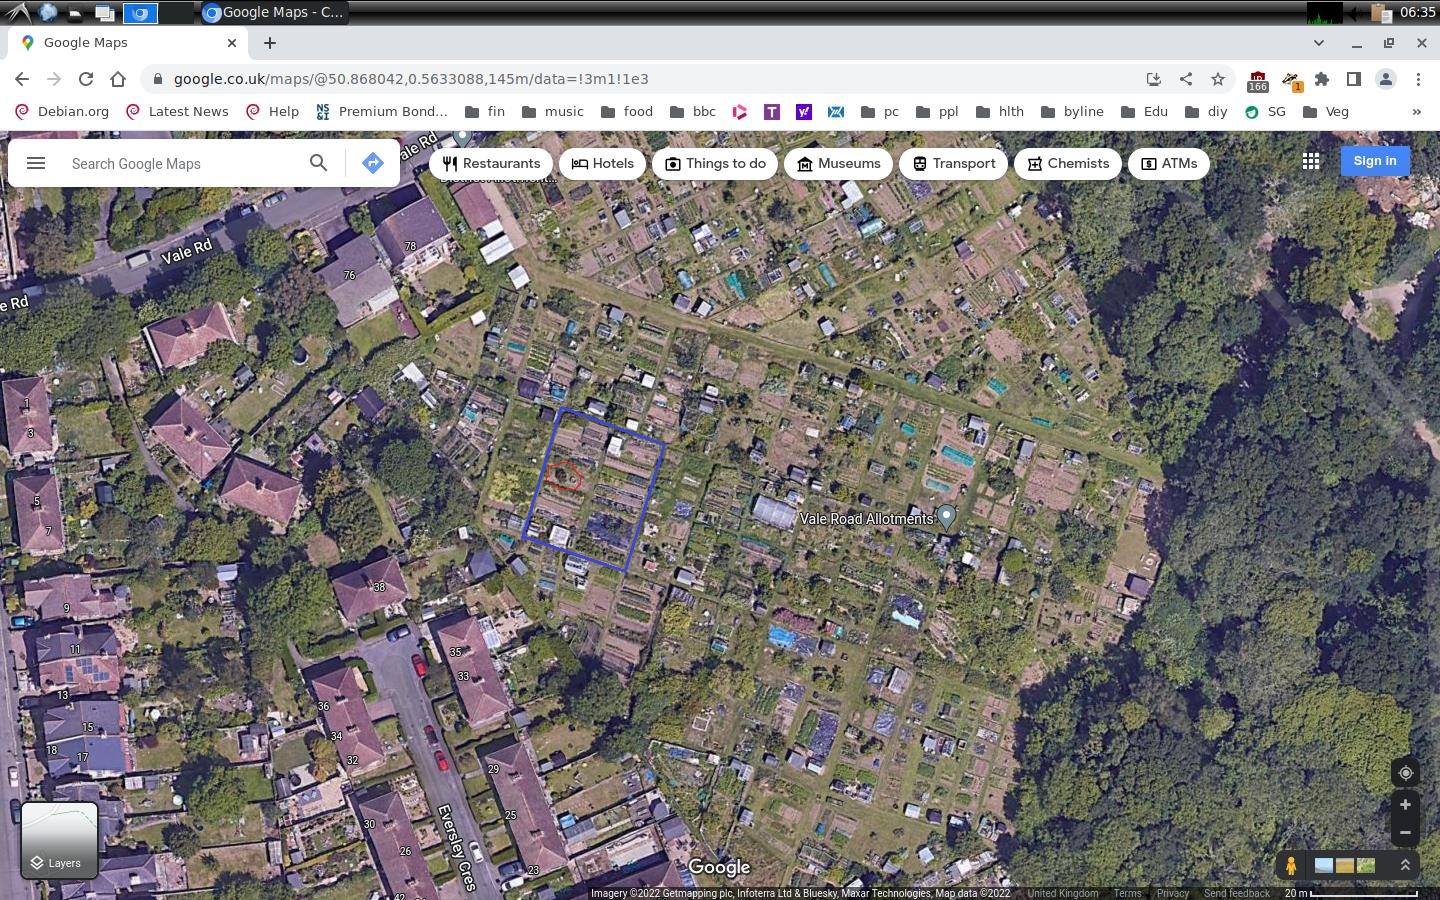This screenshot has height=900, width=1440.
Task: Zoom in on the map
Action: click(x=1405, y=805)
